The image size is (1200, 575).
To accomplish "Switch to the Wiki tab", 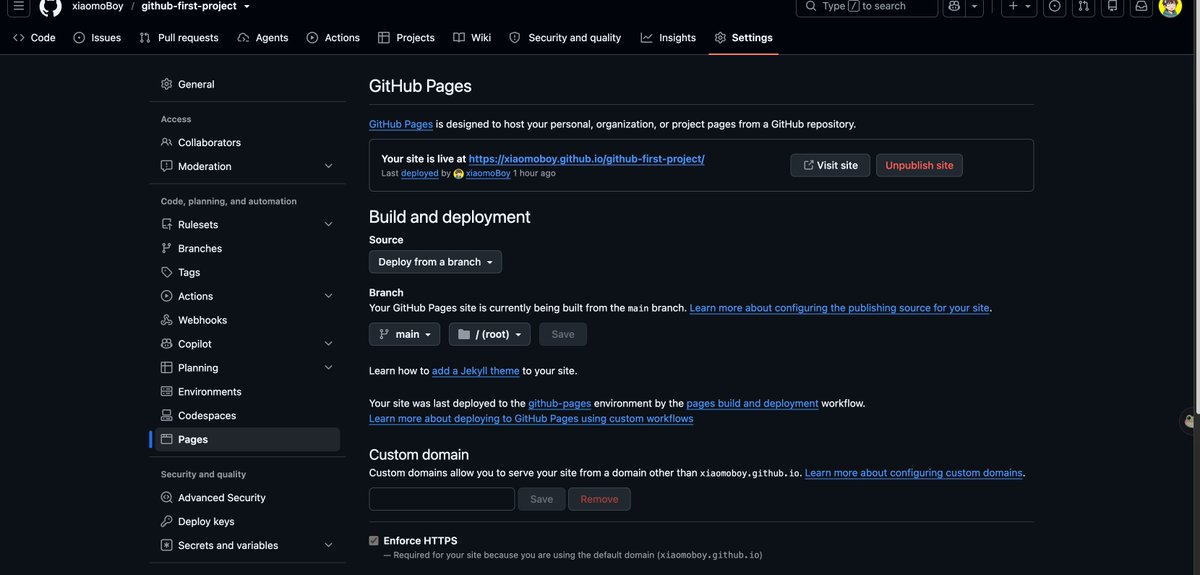I will pyautogui.click(x=472, y=38).
